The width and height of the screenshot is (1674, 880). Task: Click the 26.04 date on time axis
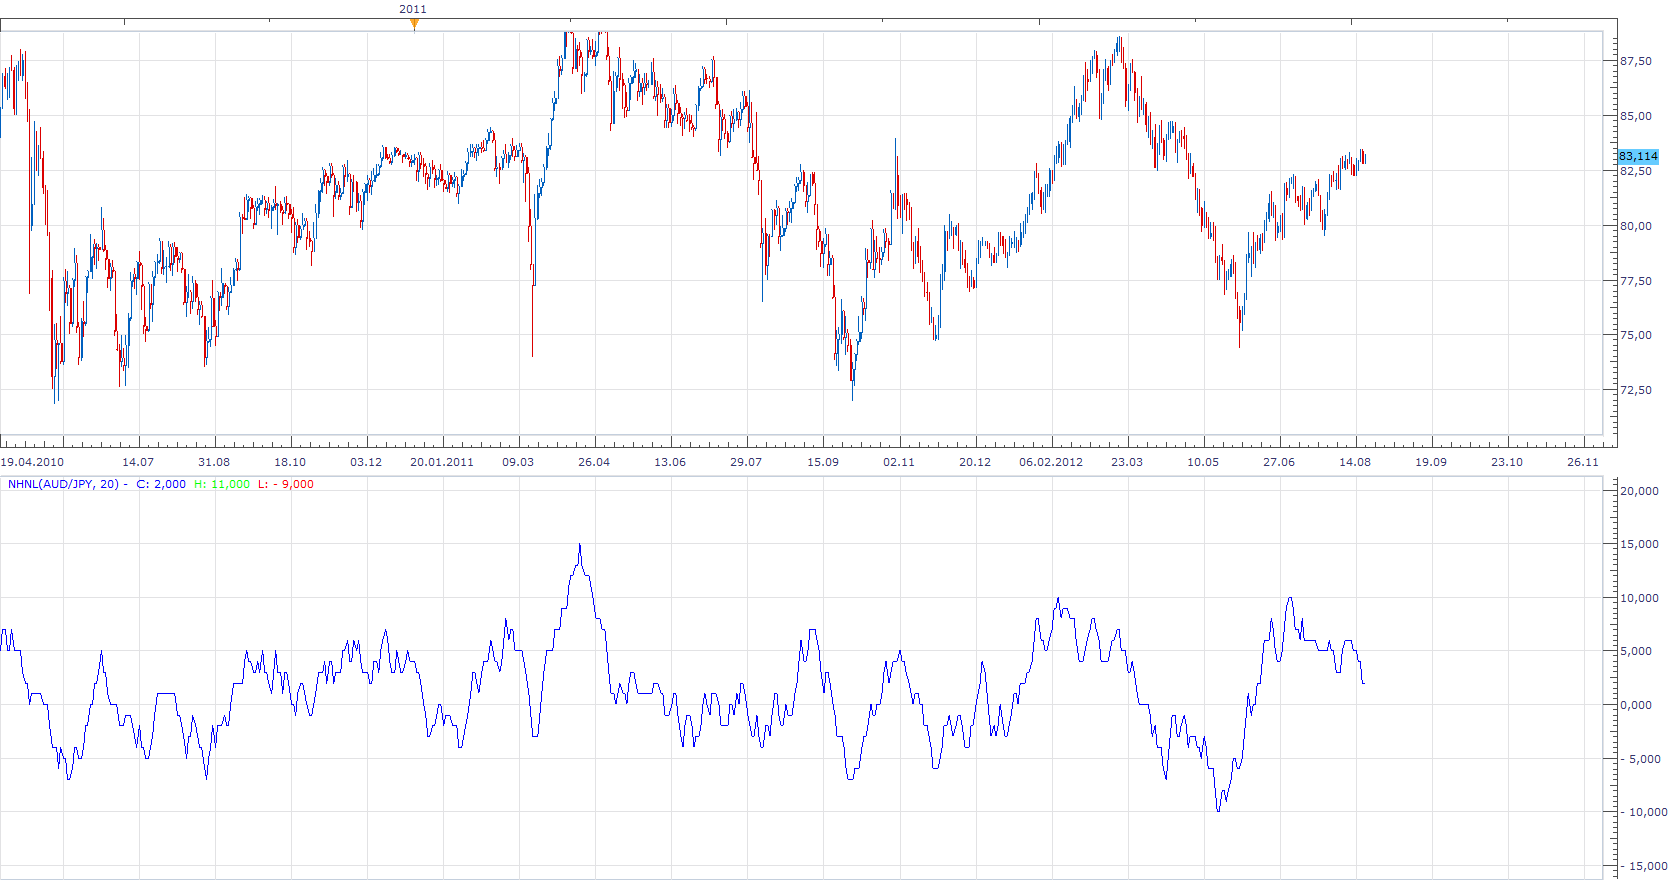594,462
